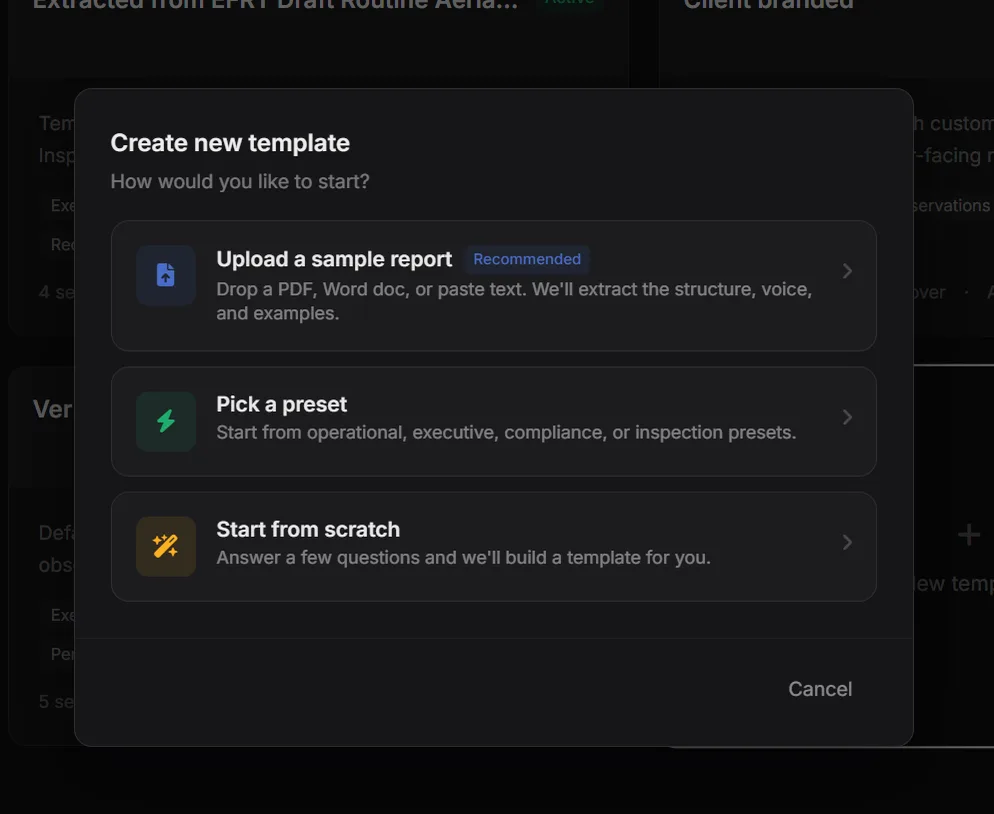Click the Client branded card title
Image resolution: width=994 pixels, height=814 pixels.
click(x=768, y=4)
